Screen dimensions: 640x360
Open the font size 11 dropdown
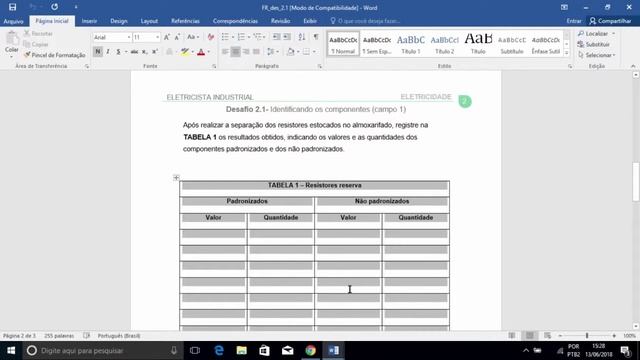(157, 37)
